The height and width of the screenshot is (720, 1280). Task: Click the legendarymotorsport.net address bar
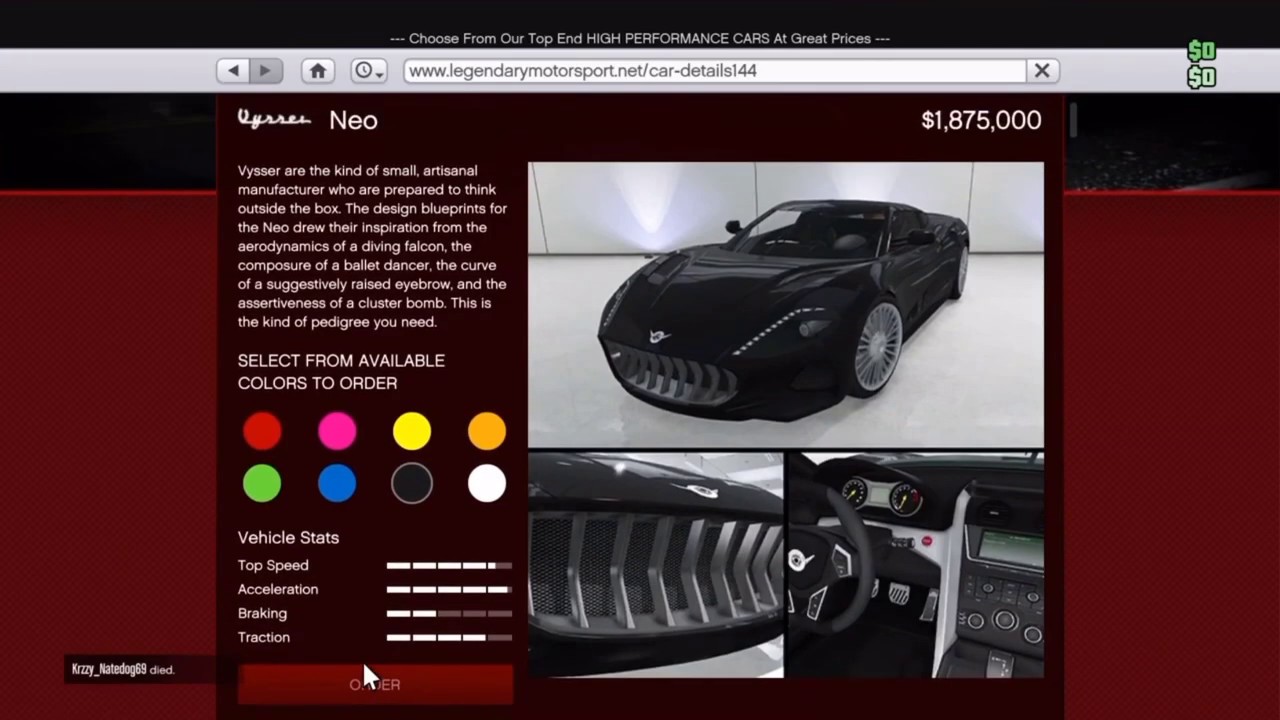(x=715, y=70)
